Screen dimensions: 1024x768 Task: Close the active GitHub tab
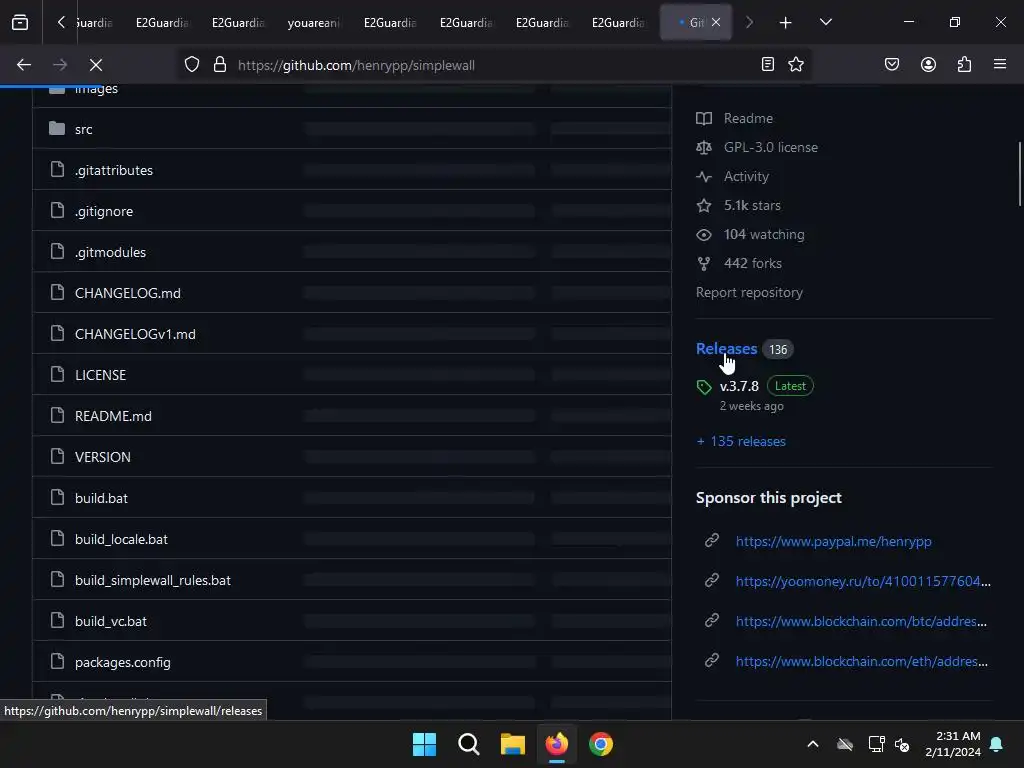pos(716,22)
